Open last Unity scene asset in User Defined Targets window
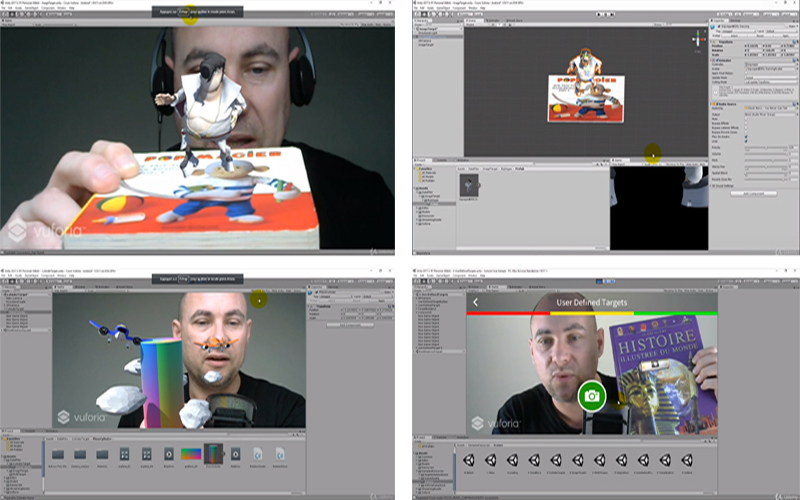The width and height of the screenshot is (800, 500). point(687,460)
